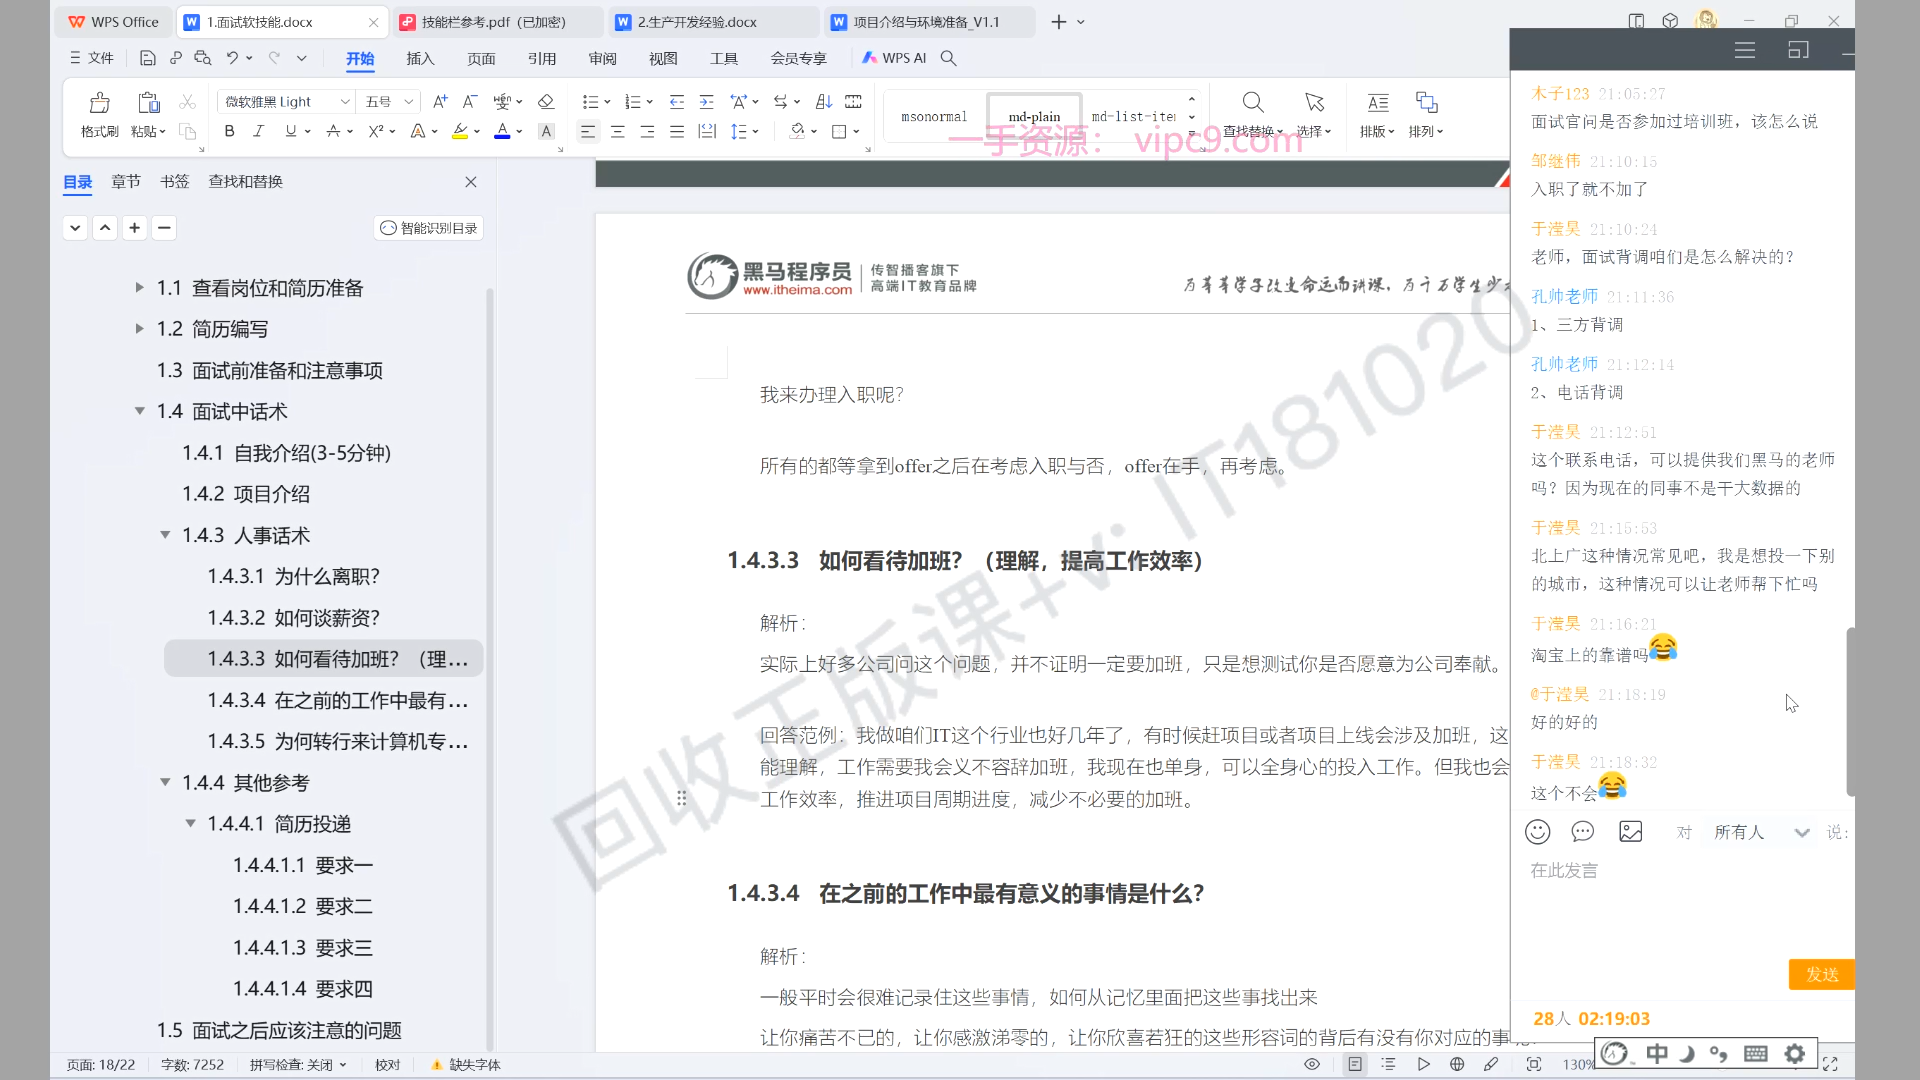Viewport: 1920px width, 1080px height.
Task: Click the font color red swatch
Action: click(502, 131)
